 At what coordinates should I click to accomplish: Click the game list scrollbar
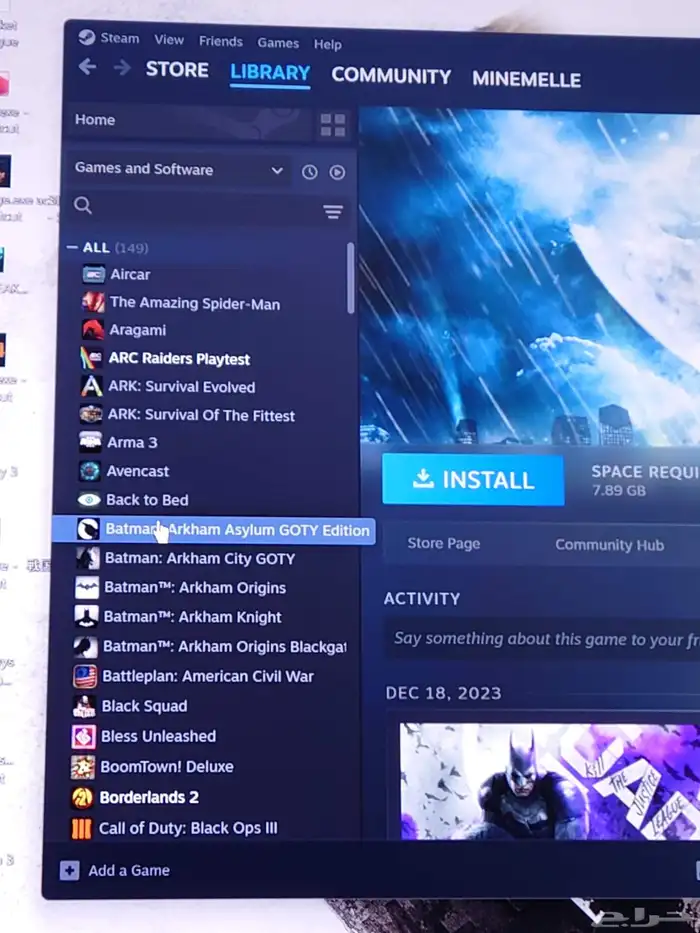(x=350, y=280)
